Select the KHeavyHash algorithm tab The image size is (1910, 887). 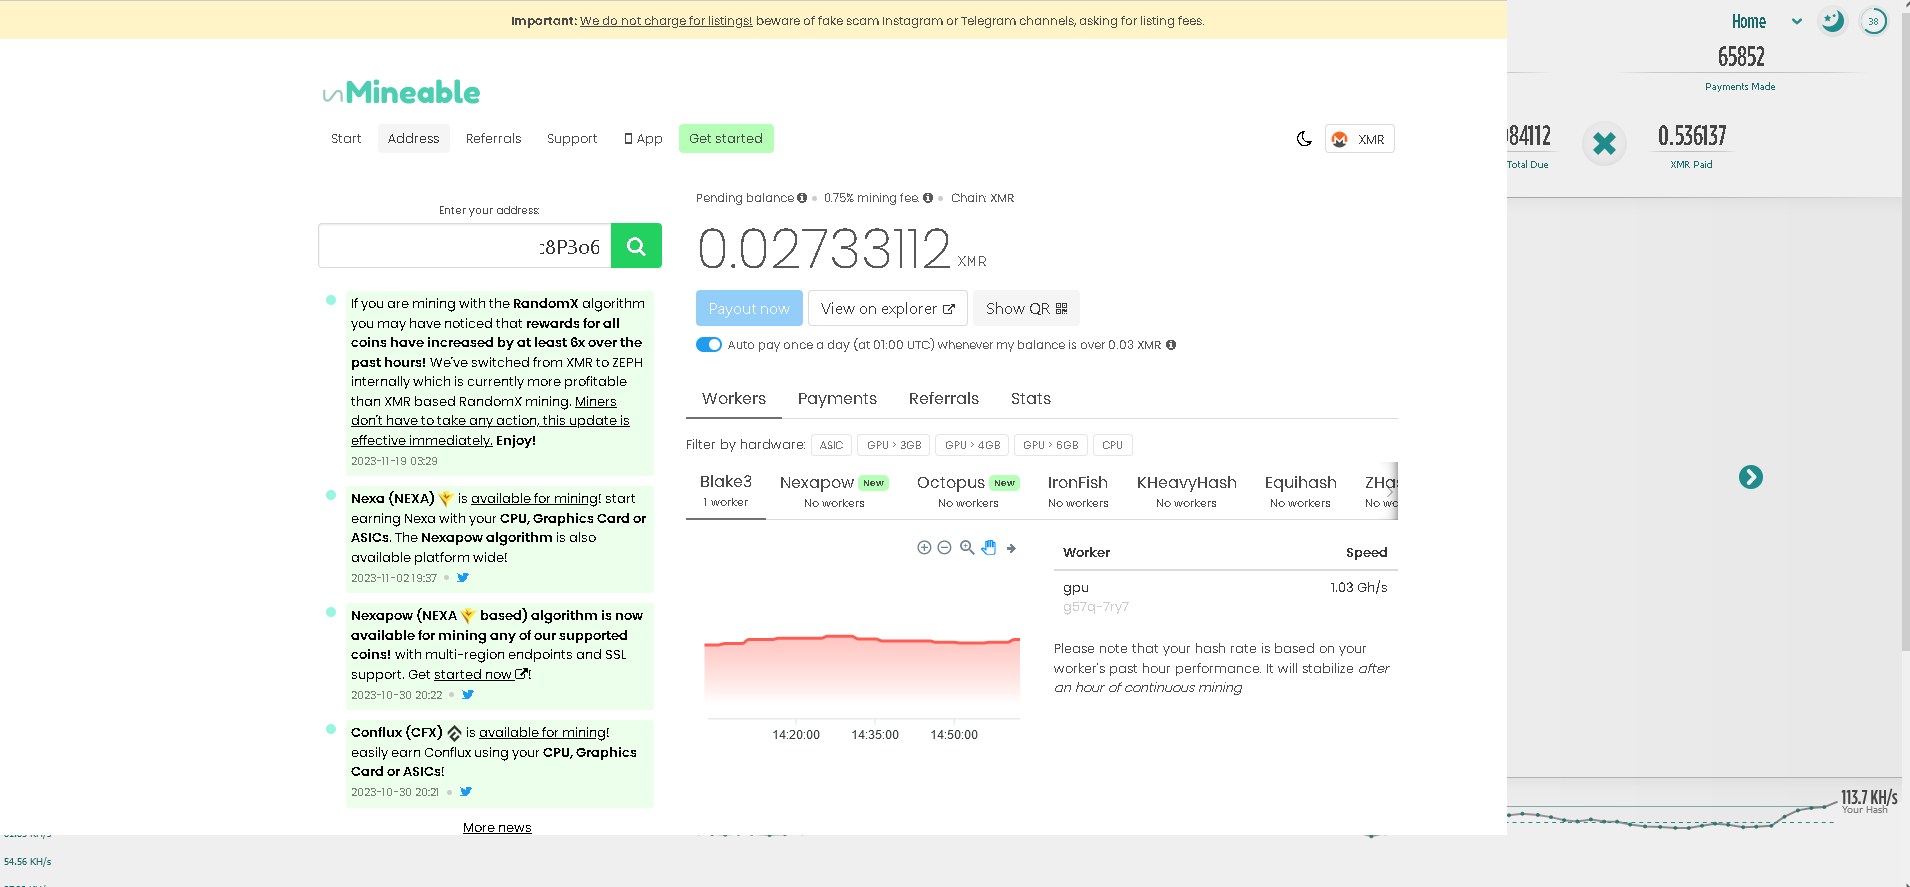pyautogui.click(x=1187, y=491)
